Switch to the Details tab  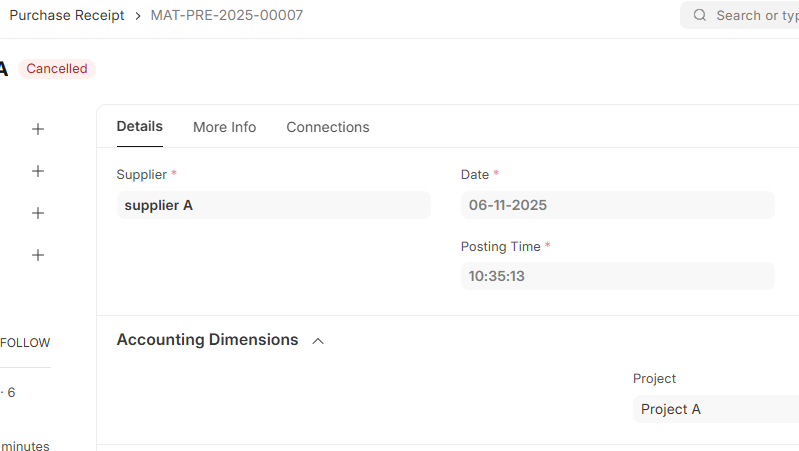(x=139, y=127)
